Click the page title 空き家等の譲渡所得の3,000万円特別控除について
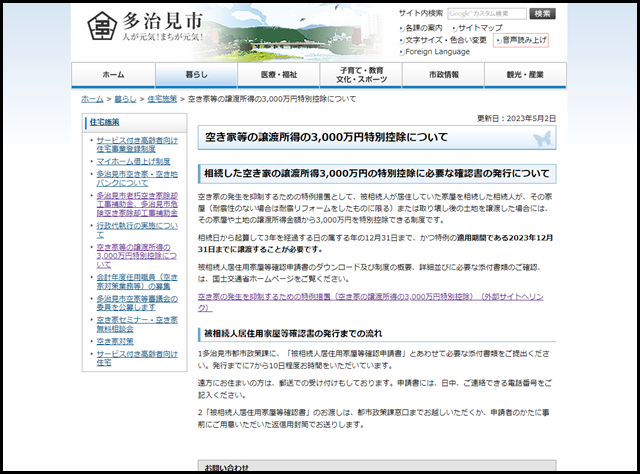The width and height of the screenshot is (640, 474). (x=327, y=137)
